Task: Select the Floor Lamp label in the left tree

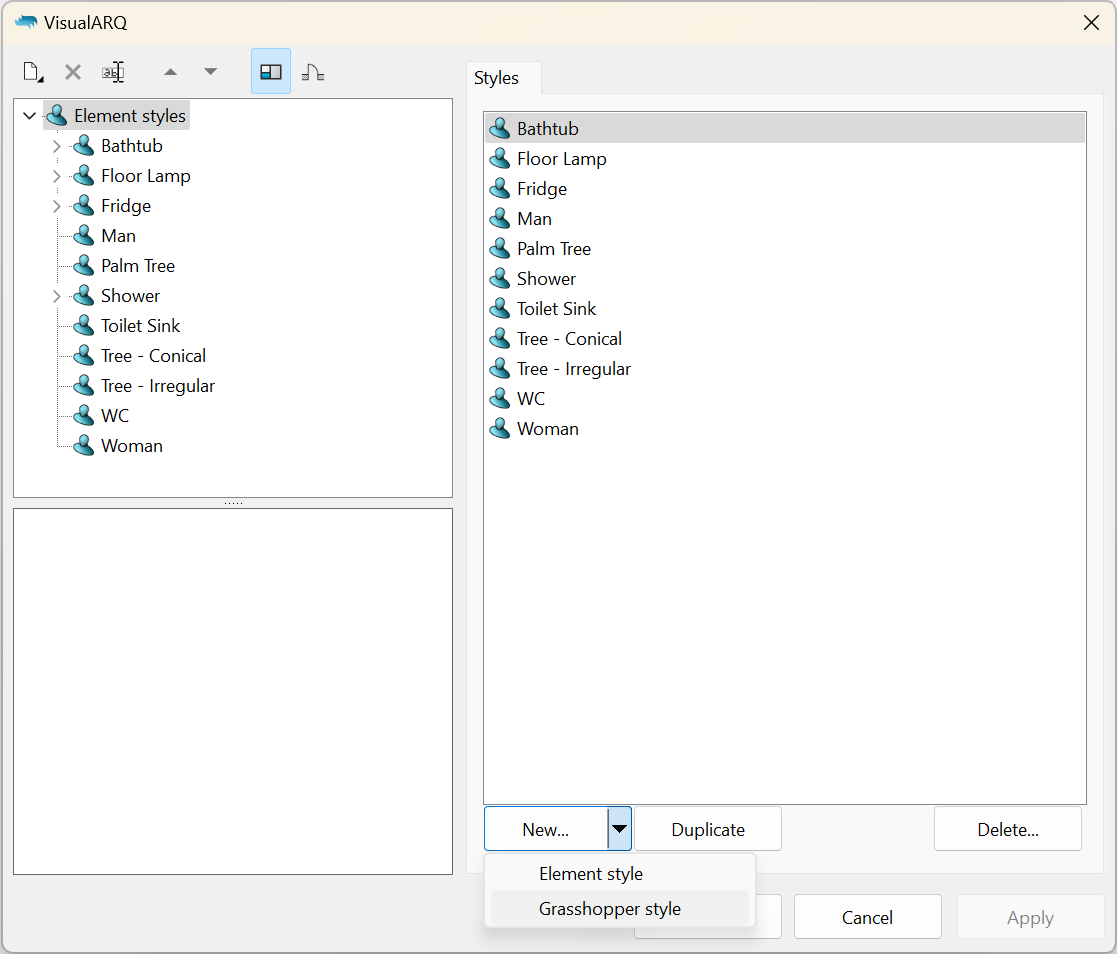Action: tap(146, 175)
